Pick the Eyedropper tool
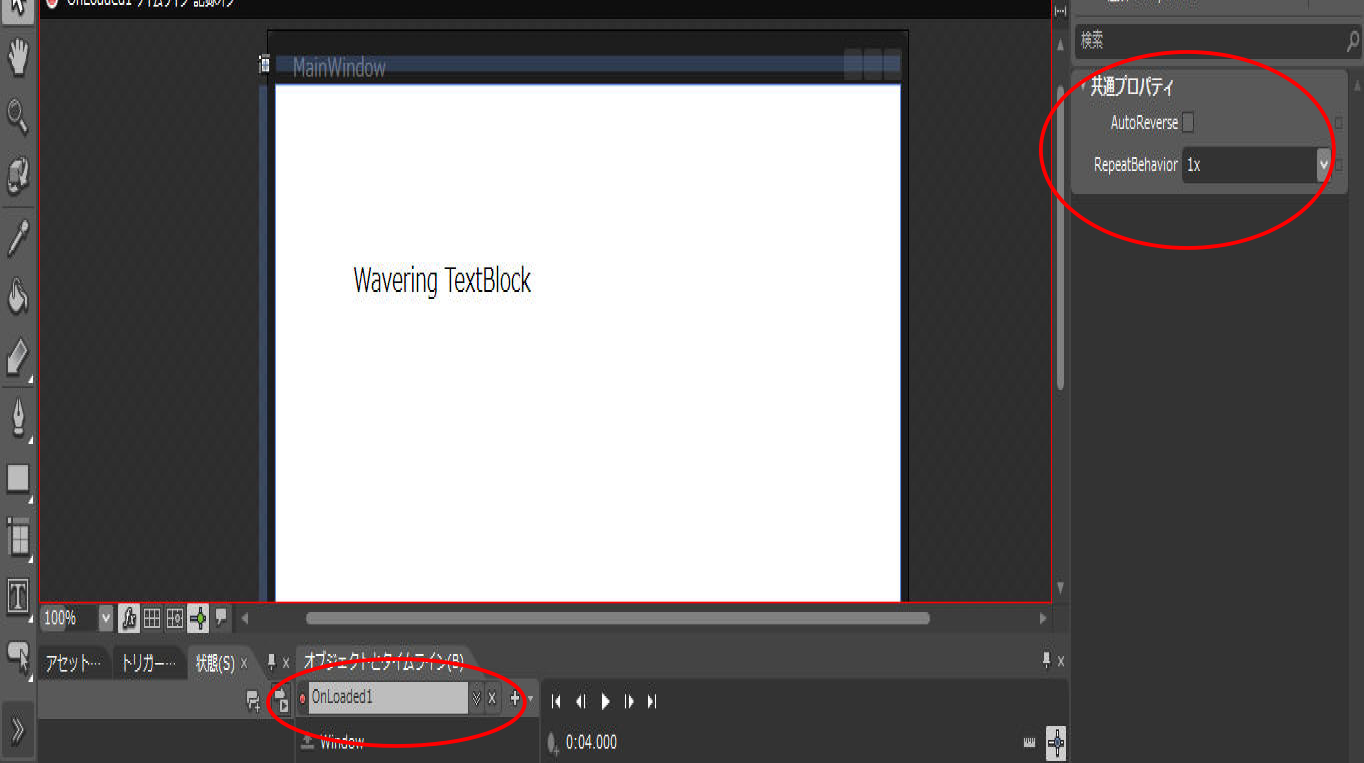The width and height of the screenshot is (1364, 763). (x=18, y=238)
